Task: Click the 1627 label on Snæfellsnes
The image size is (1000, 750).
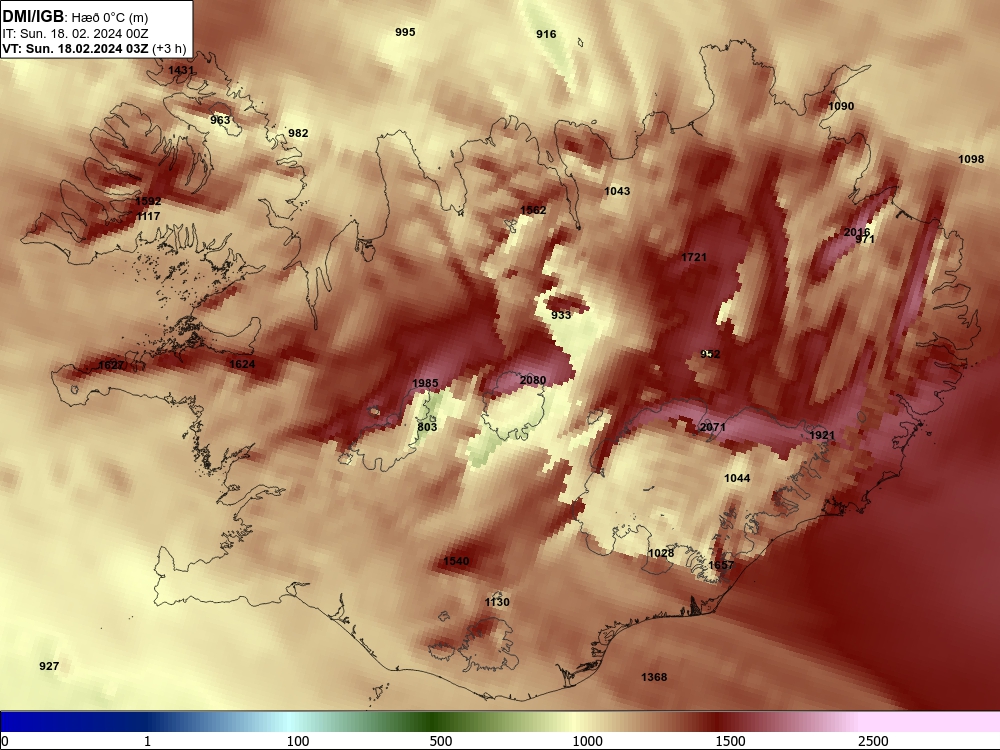Action: pos(112,365)
